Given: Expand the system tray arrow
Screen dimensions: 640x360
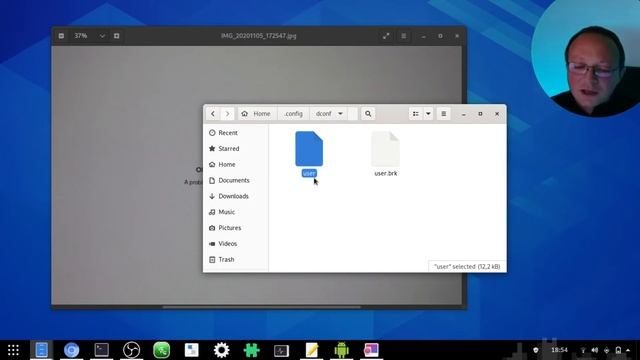Looking at the screenshot, I should (628, 350).
